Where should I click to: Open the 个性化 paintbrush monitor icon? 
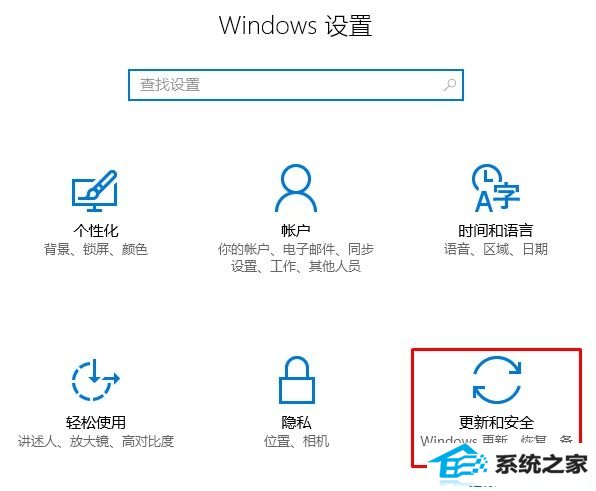(95, 191)
